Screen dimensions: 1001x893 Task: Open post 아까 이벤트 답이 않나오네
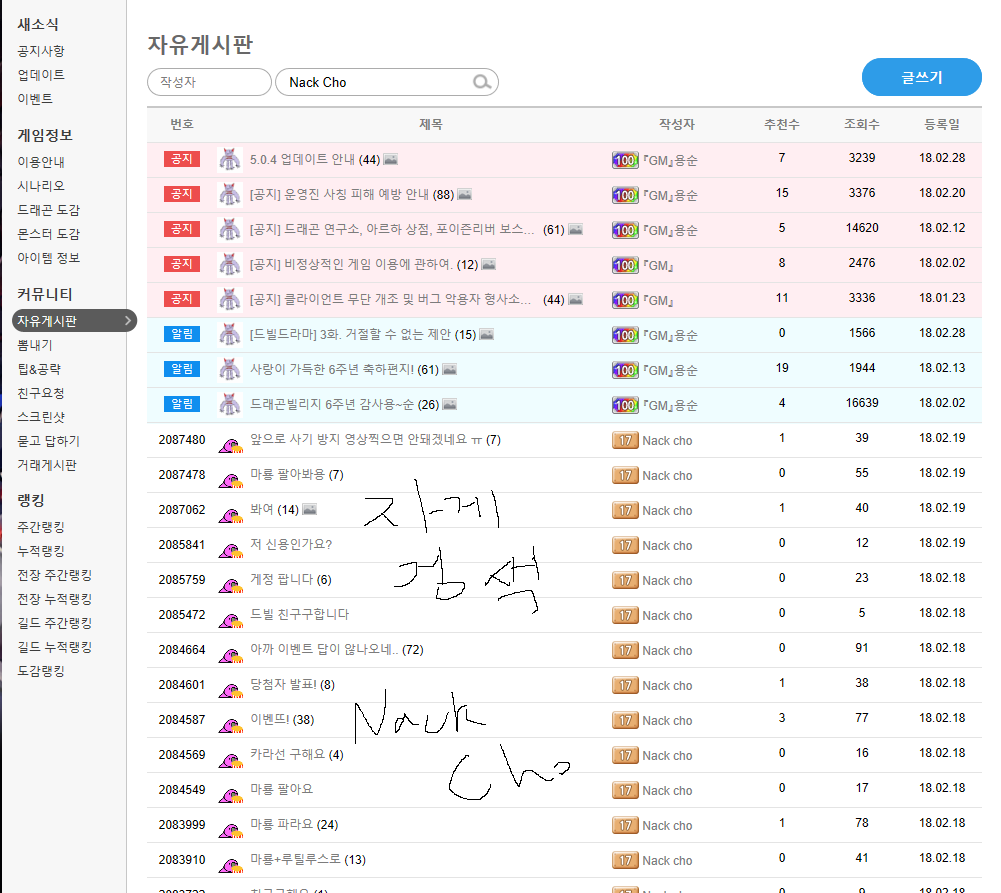click(324, 650)
